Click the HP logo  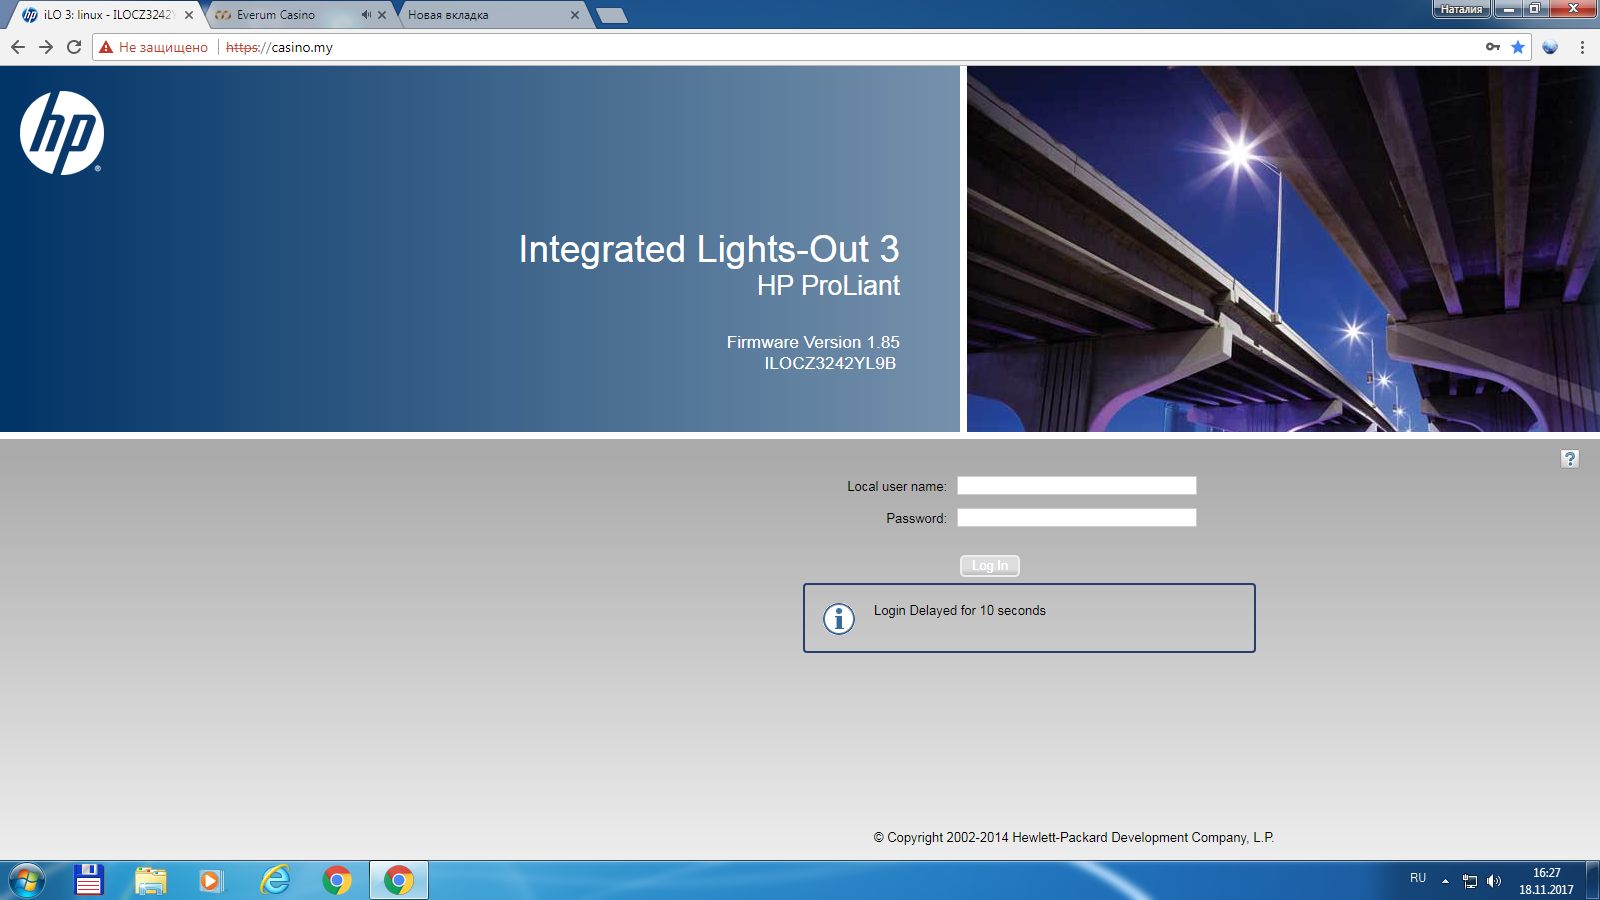62,133
